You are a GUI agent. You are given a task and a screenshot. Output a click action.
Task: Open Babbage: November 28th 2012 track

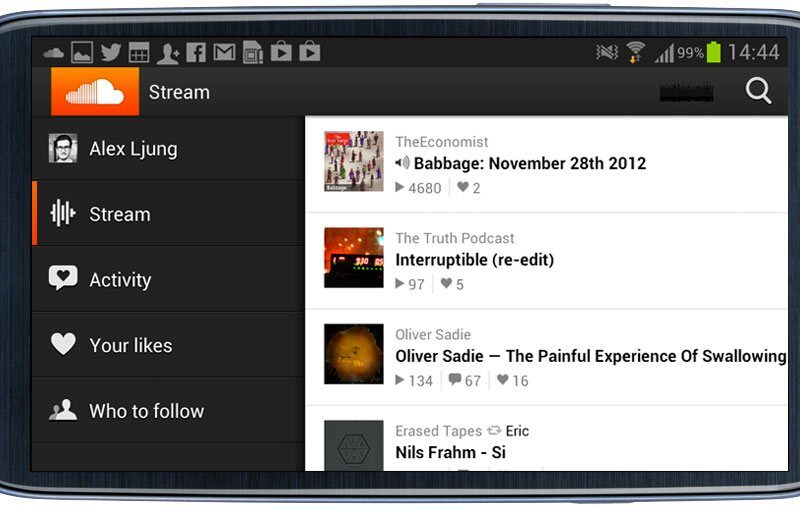(530, 163)
